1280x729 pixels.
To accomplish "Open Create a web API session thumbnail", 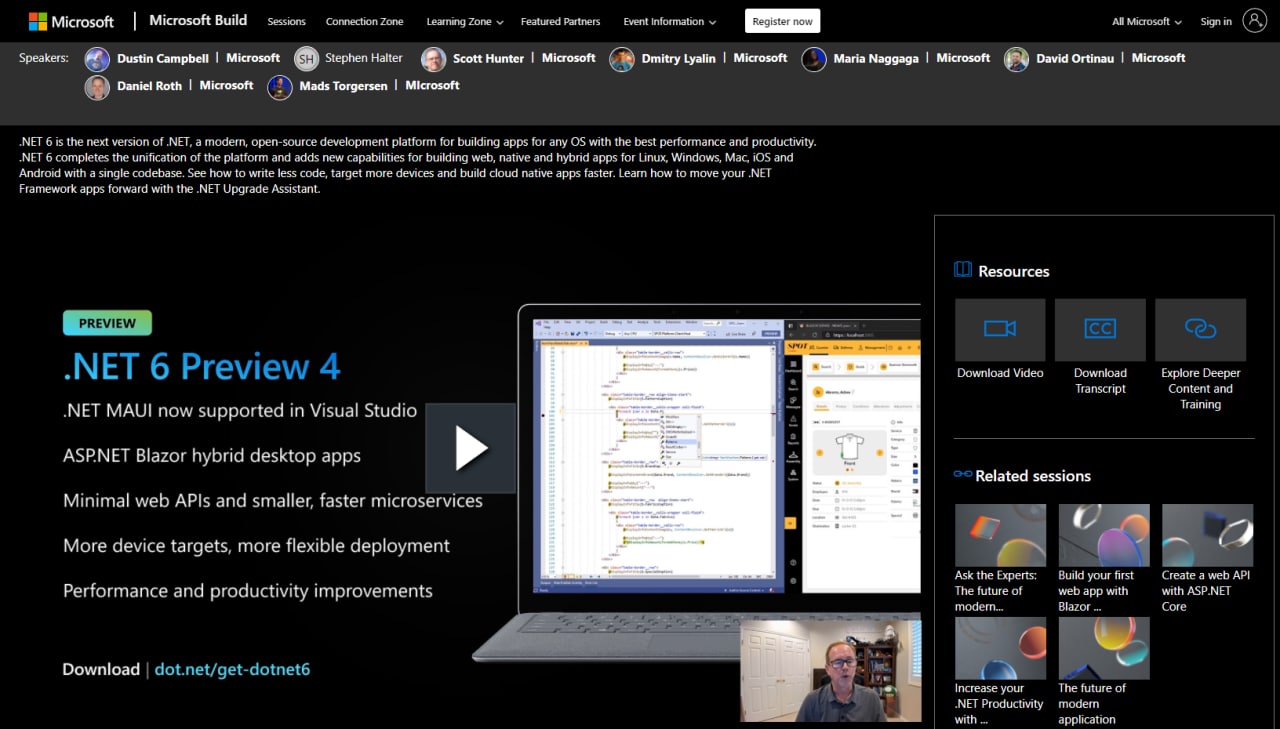I will click(1207, 535).
